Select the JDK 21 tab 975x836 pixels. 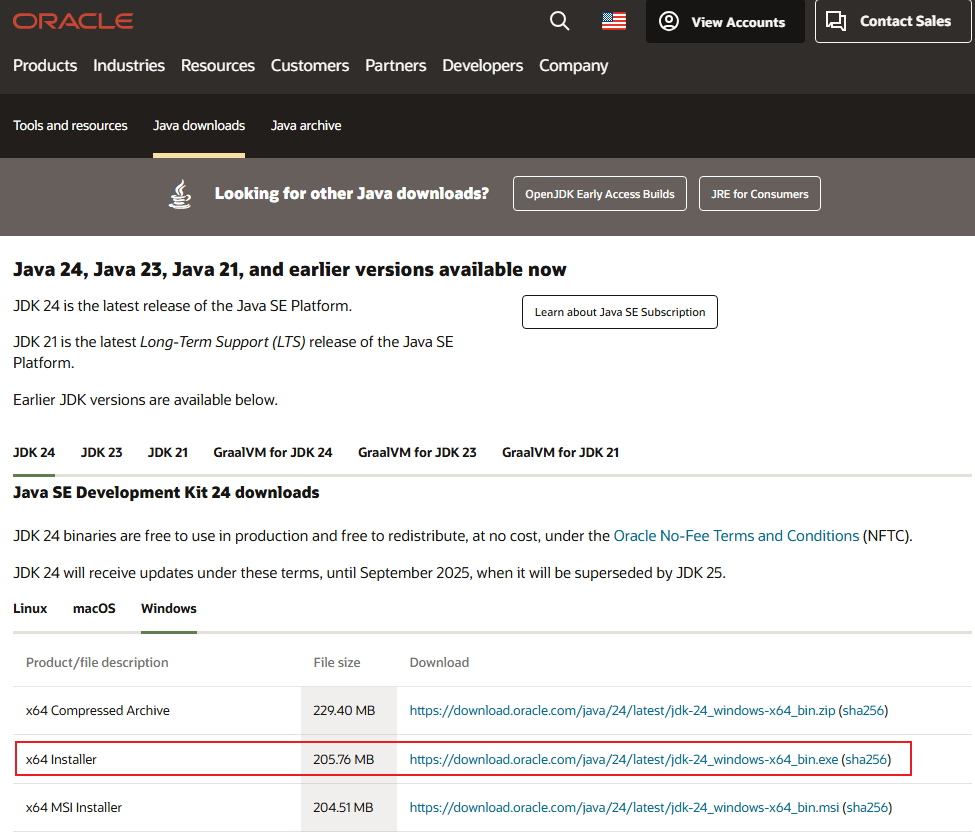point(167,452)
